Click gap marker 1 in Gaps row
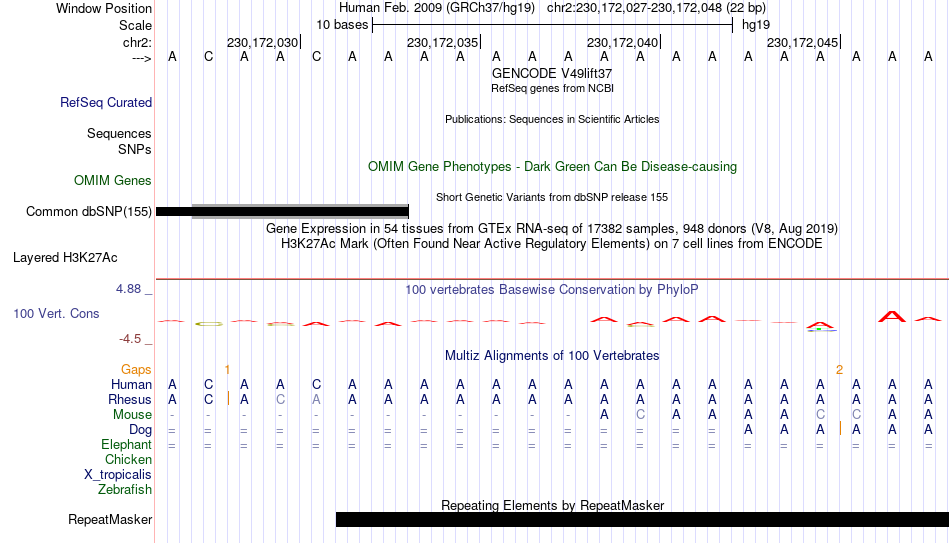 (x=227, y=370)
